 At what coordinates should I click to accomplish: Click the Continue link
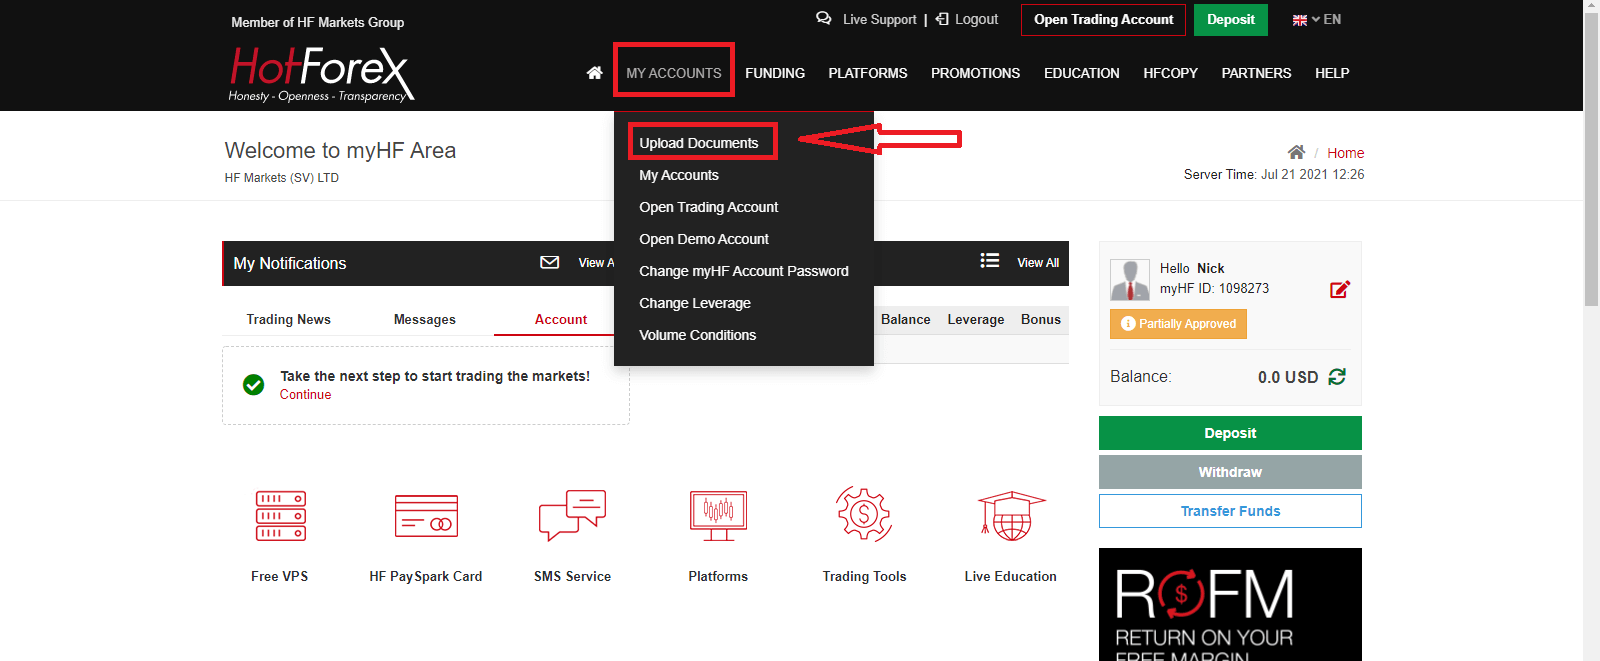click(305, 395)
